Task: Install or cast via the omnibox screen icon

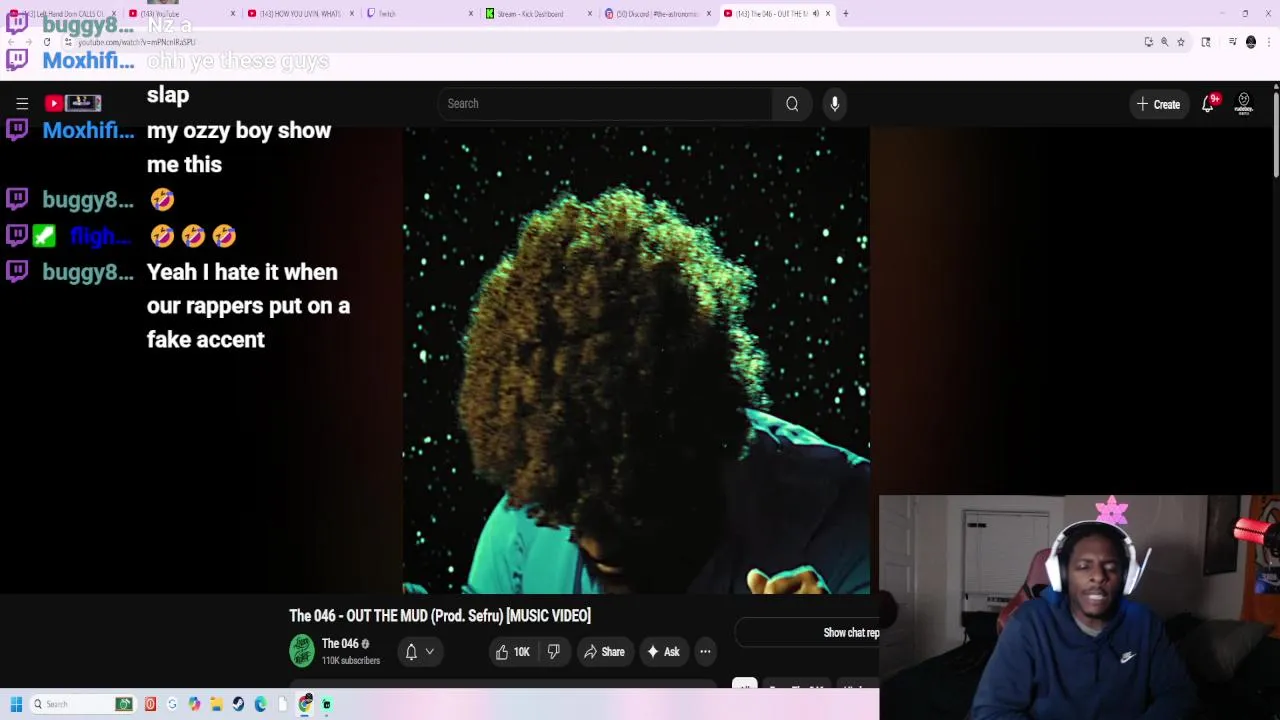Action: click(1149, 42)
